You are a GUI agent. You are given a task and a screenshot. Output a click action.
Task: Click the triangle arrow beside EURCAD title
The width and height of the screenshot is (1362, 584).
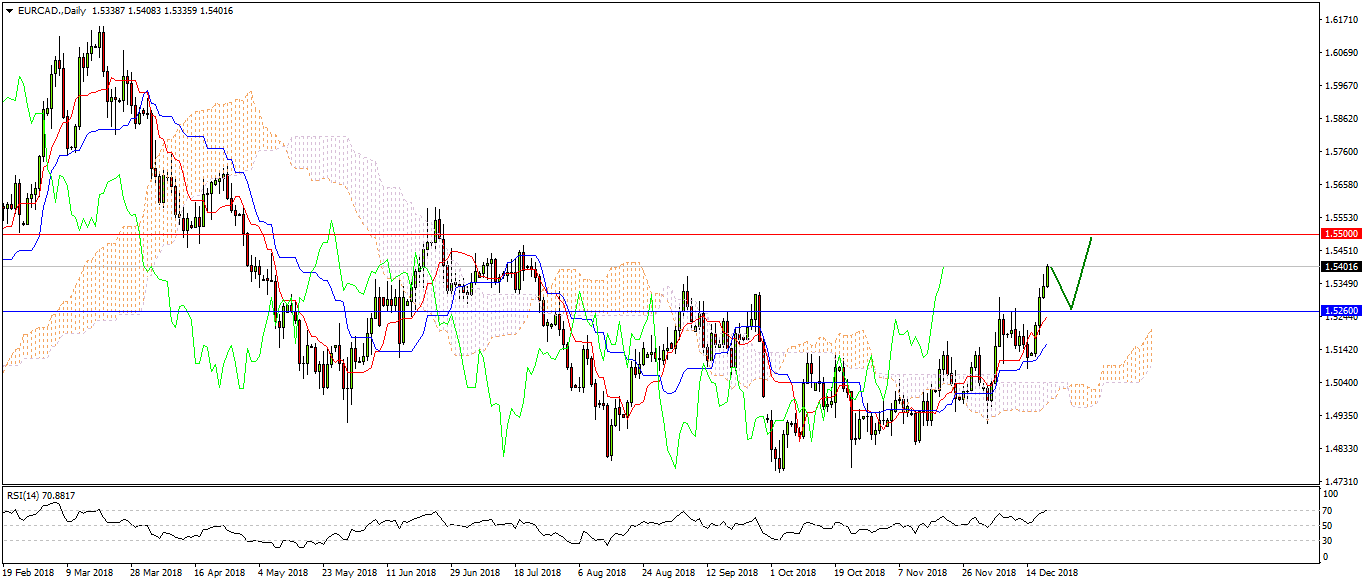pyautogui.click(x=9, y=8)
